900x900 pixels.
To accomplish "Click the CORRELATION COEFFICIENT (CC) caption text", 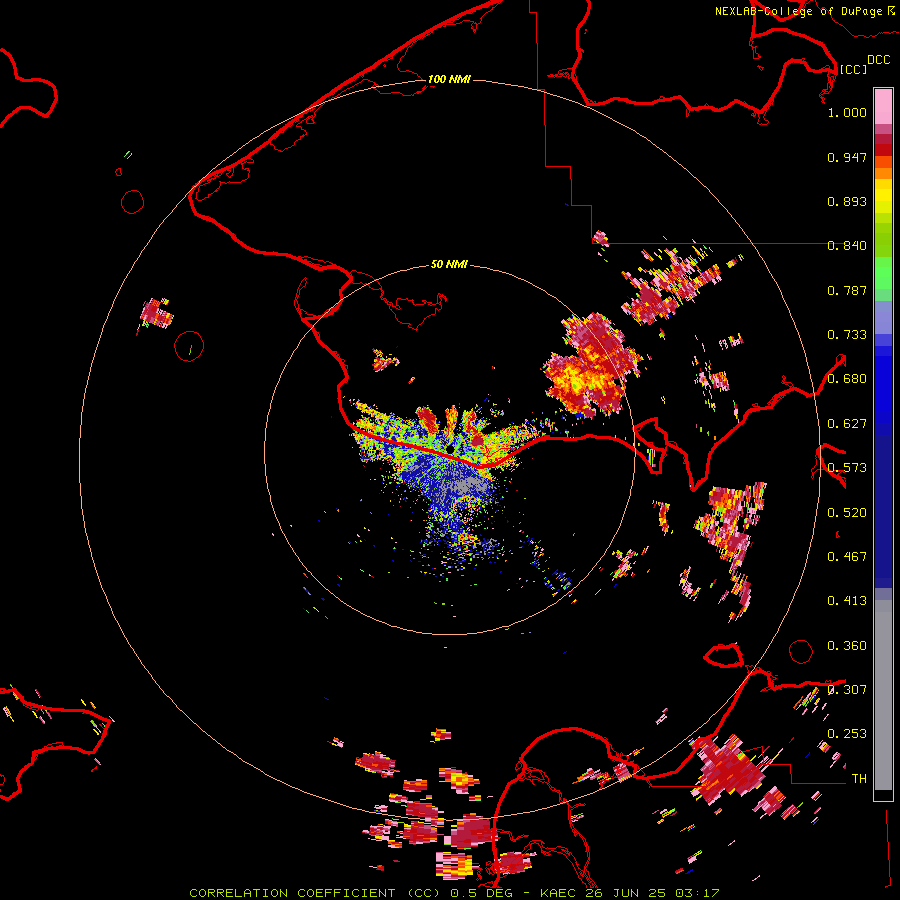I will coord(315,893).
